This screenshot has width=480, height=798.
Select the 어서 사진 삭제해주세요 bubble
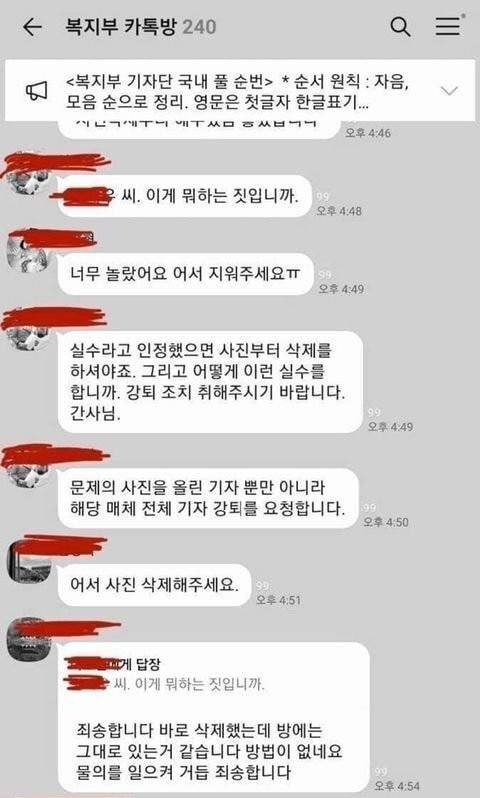pos(154,585)
